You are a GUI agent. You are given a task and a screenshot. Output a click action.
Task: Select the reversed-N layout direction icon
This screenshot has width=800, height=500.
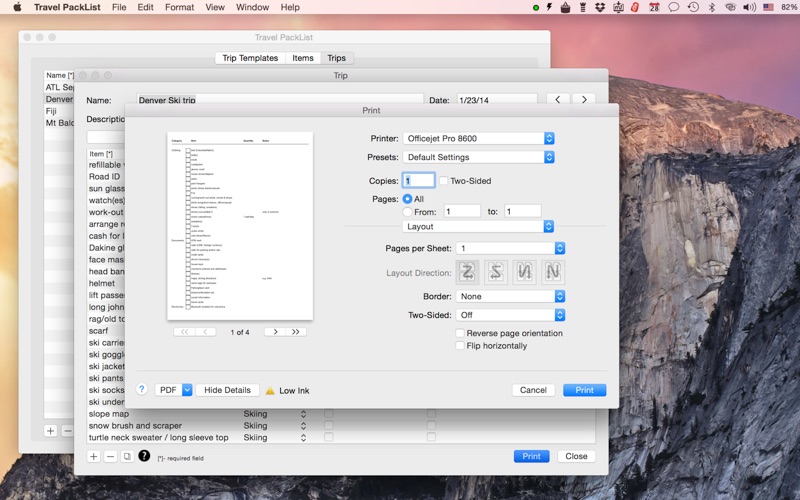(524, 272)
